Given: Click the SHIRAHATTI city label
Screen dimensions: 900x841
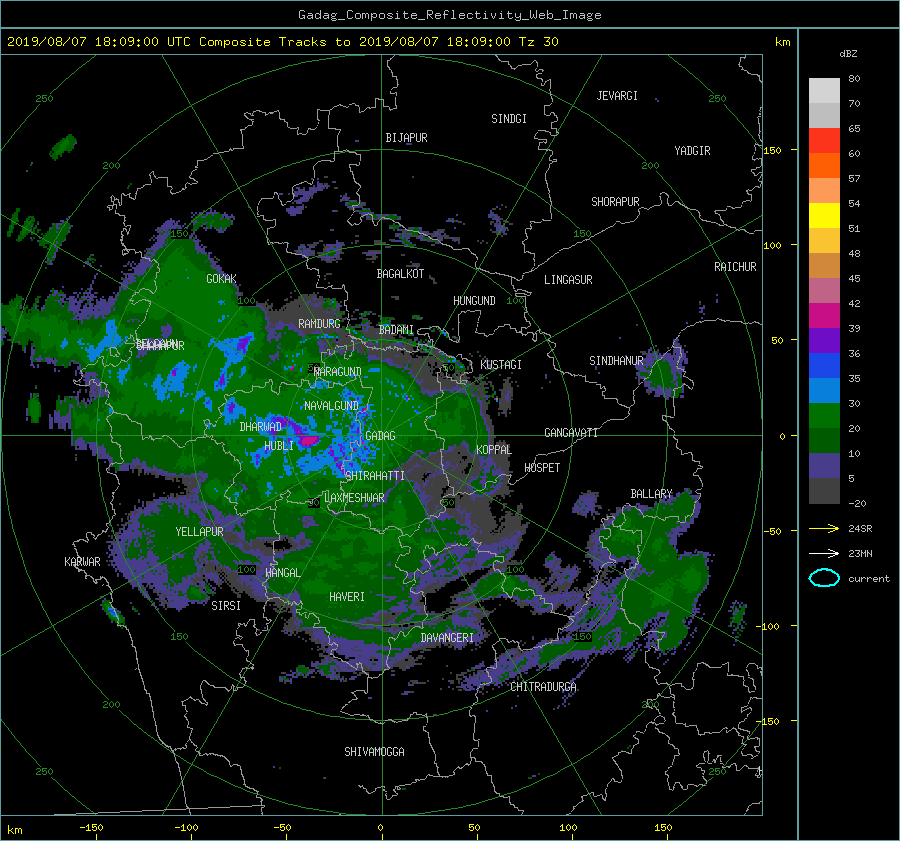Looking at the screenshot, I should (375, 475).
